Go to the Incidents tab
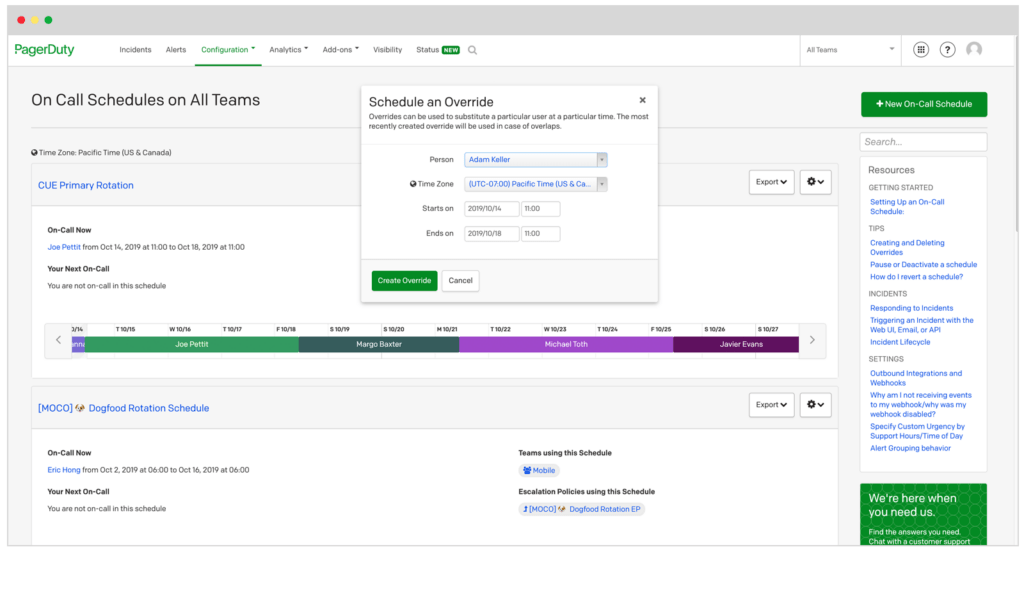 tap(135, 50)
